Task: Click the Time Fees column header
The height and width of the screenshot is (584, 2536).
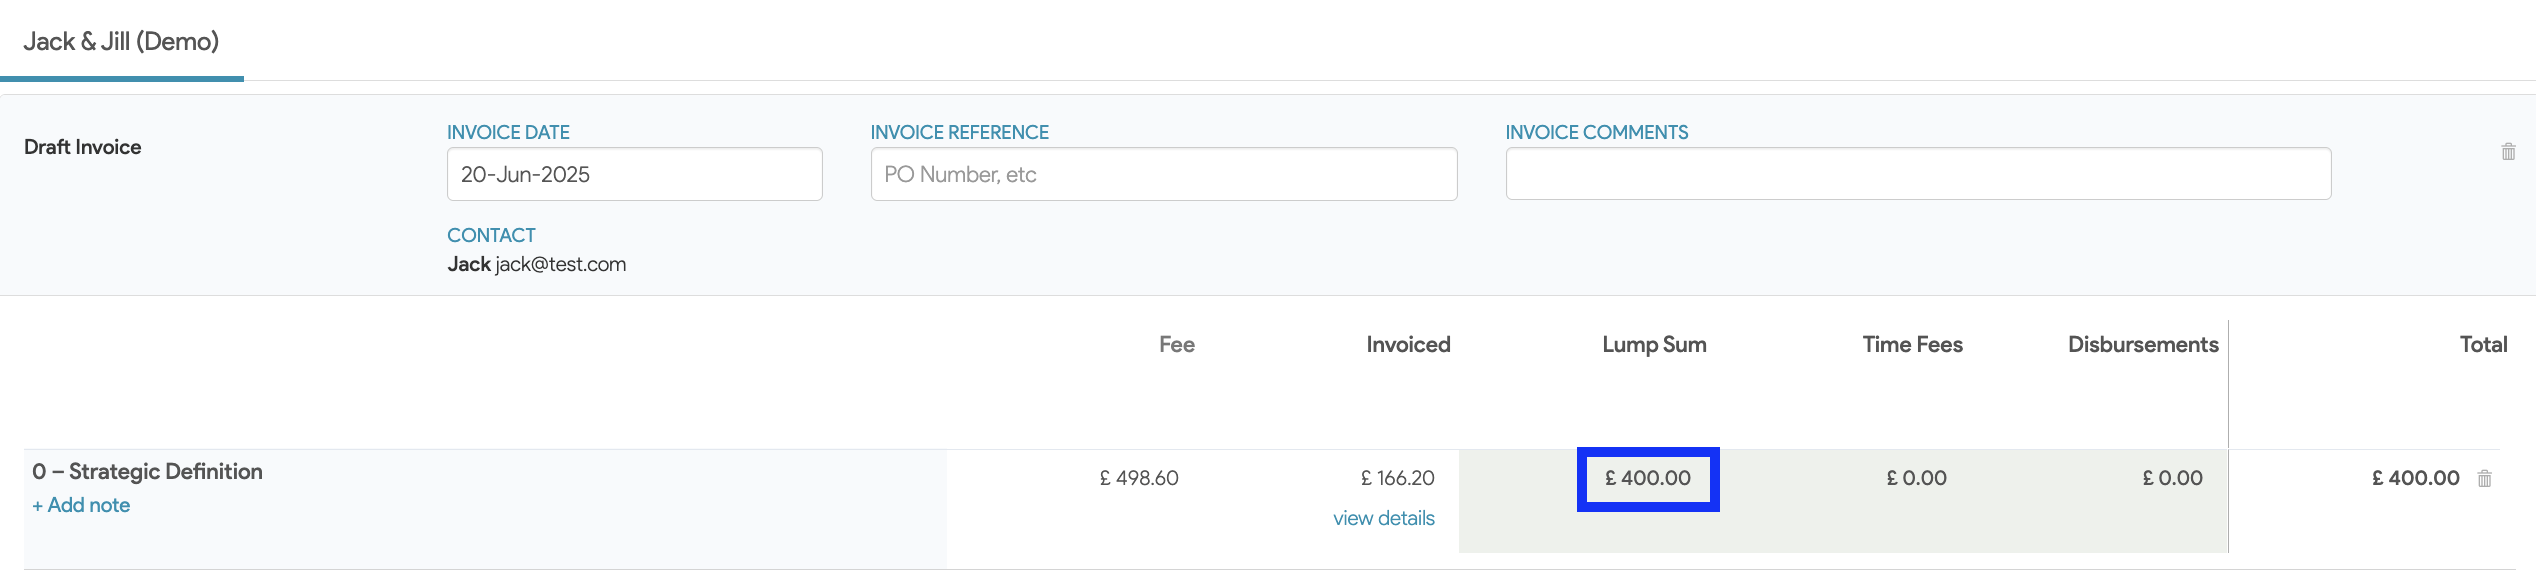Action: 1912,345
